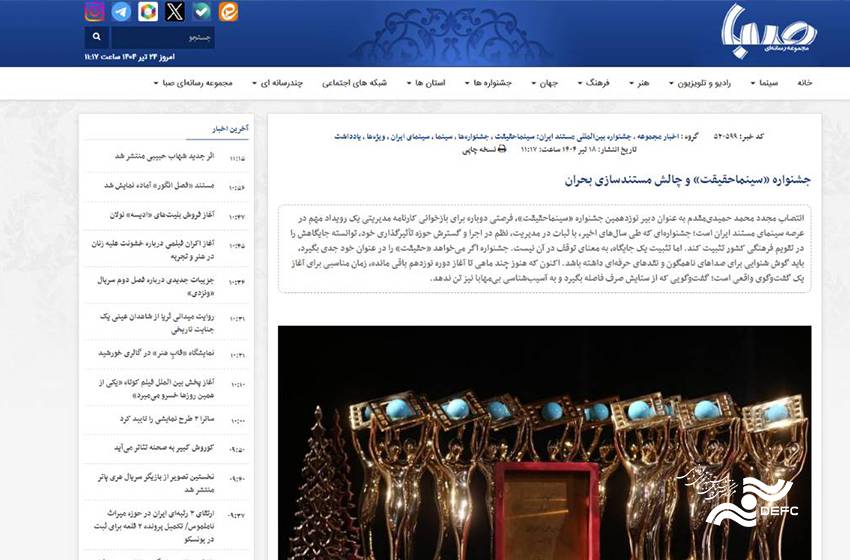Image resolution: width=850 pixels, height=560 pixels.
Task: Click the printer icon for print version
Action: click(x=502, y=149)
